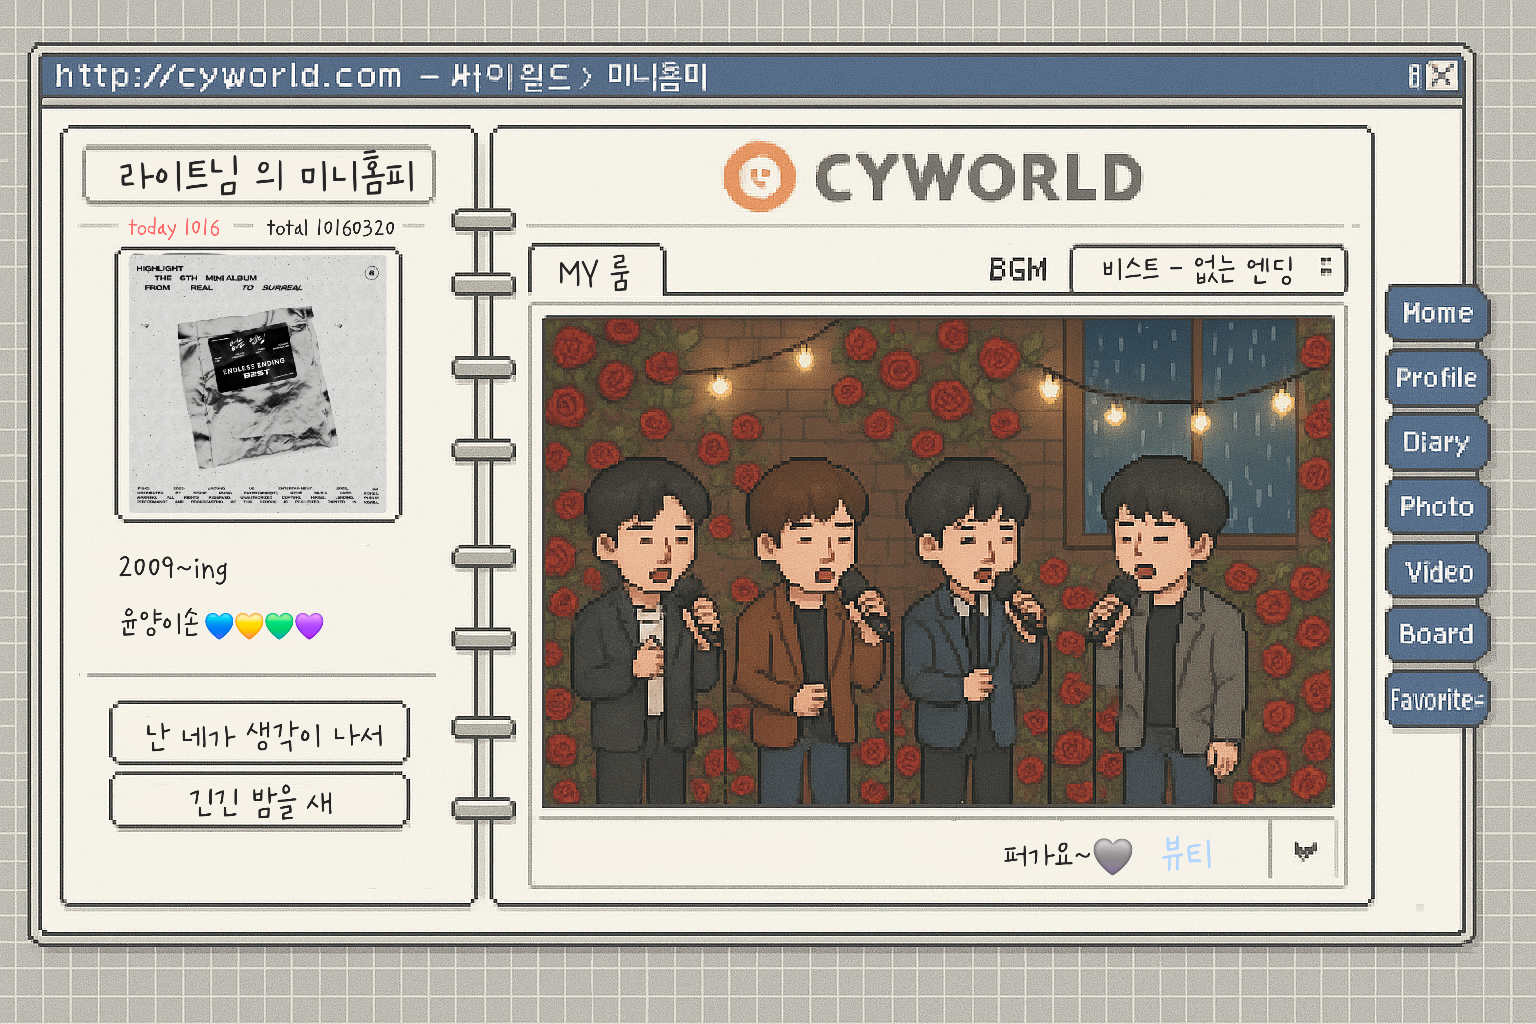
Task: Click the 뷰티 link
Action: coord(1187,854)
